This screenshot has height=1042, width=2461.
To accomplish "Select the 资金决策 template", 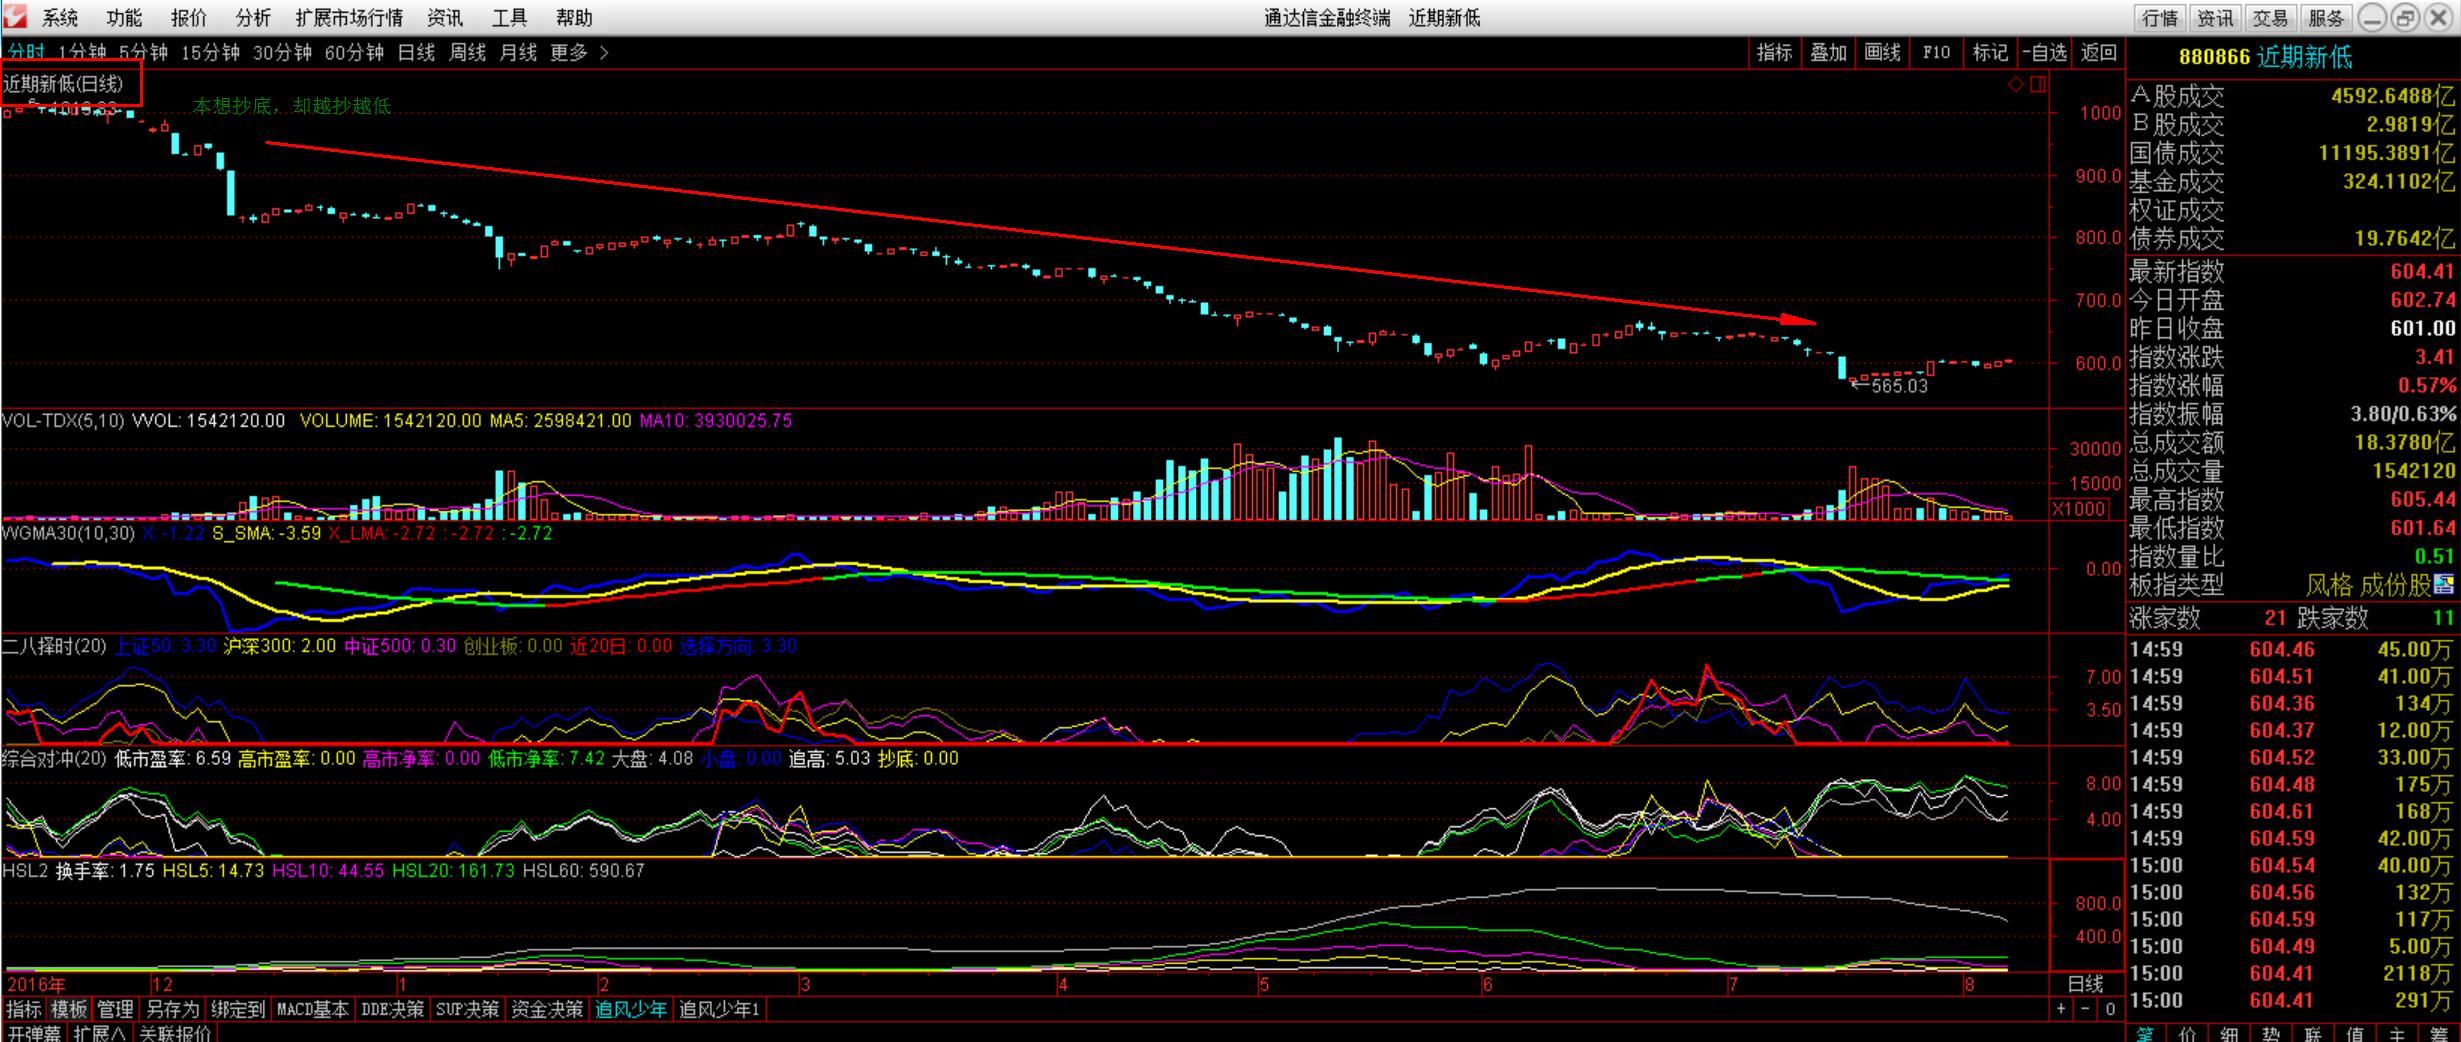I will pyautogui.click(x=547, y=1010).
